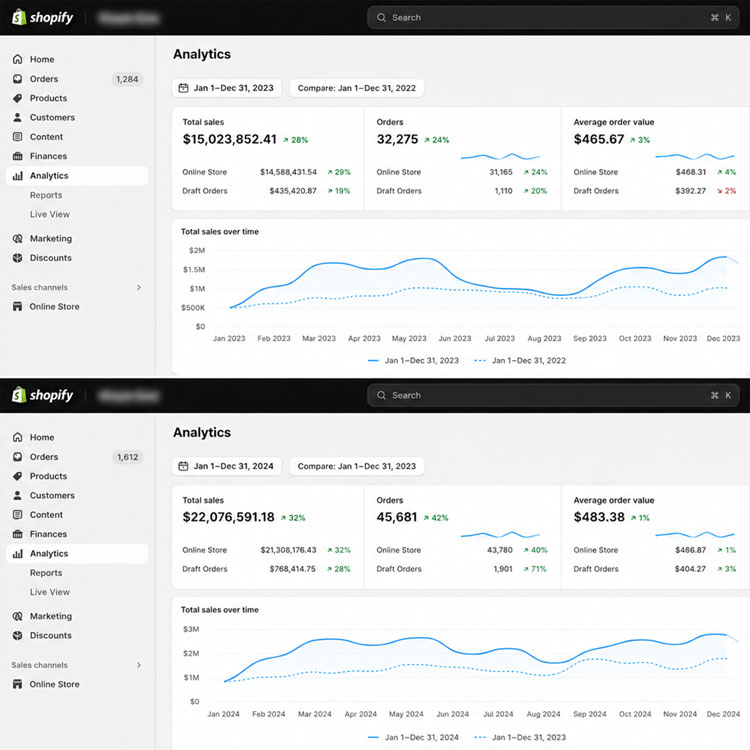Click the magnifier icon in the 2023 search bar
750x750 pixels.
coord(381,18)
